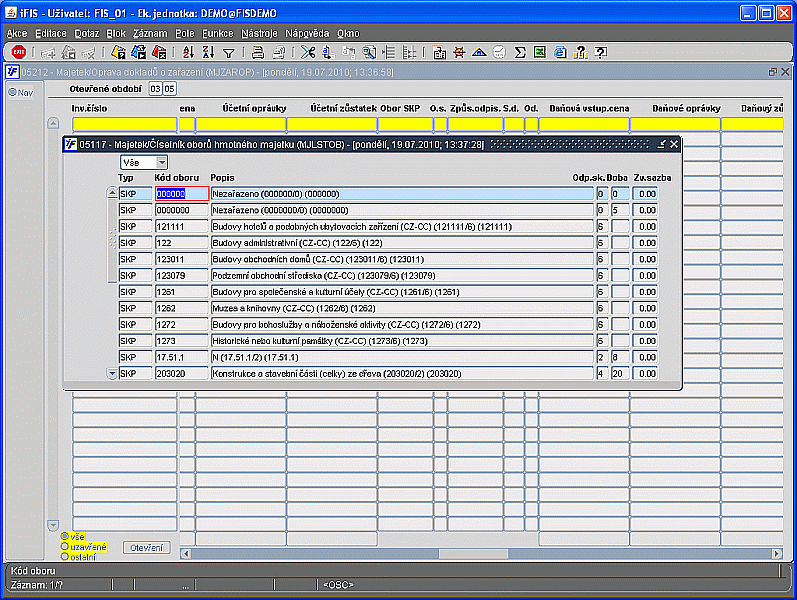Viewport: 797px width, 600px height.
Task: Select the "vše" radio button
Action: click(65, 537)
